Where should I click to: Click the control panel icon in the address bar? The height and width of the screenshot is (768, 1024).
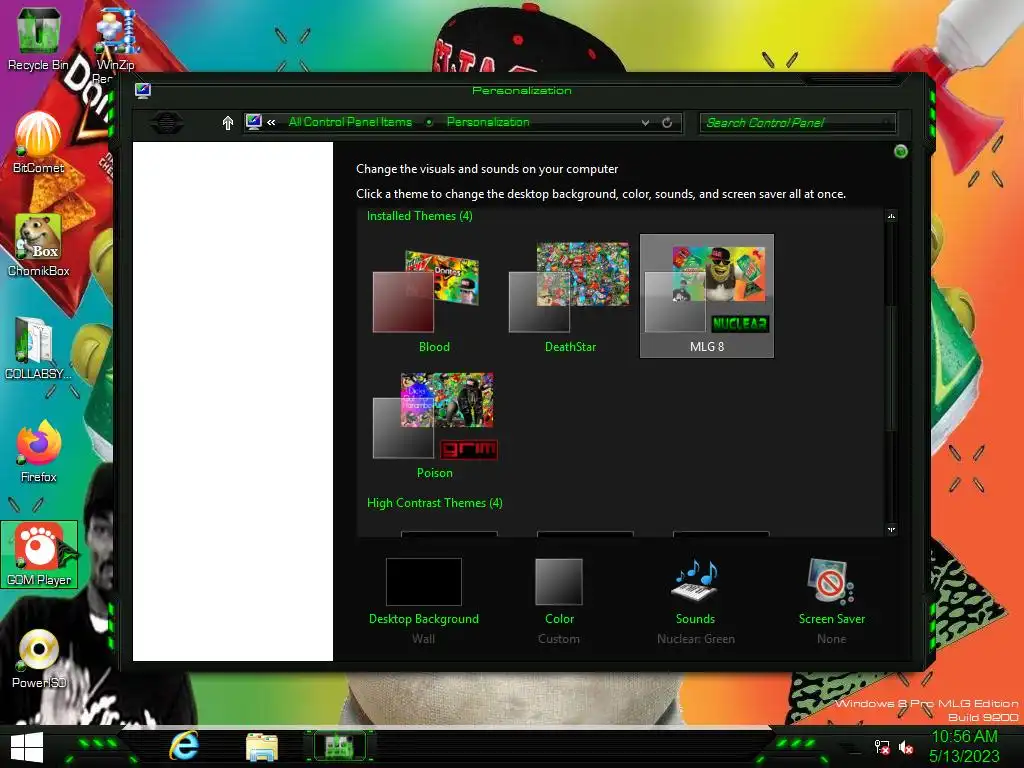(253, 122)
